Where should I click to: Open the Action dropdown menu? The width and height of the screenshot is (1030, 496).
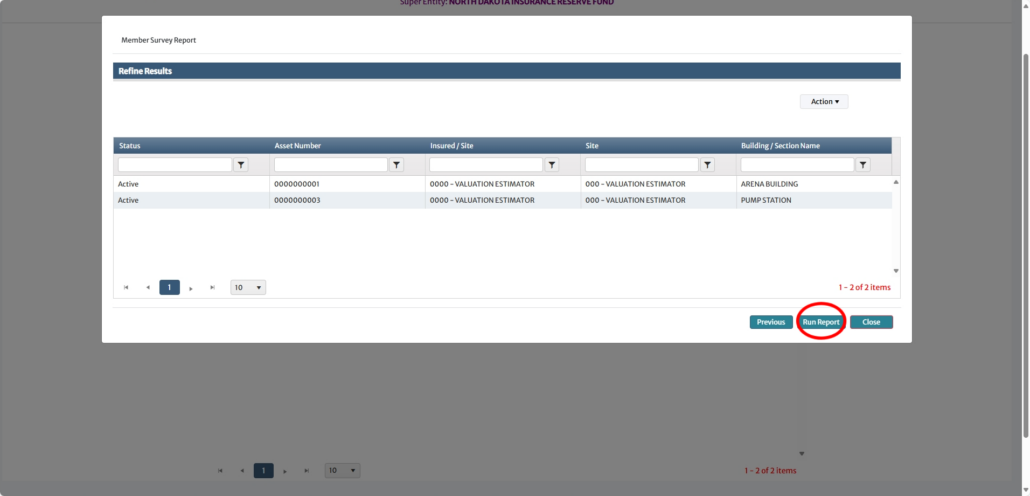coord(824,102)
